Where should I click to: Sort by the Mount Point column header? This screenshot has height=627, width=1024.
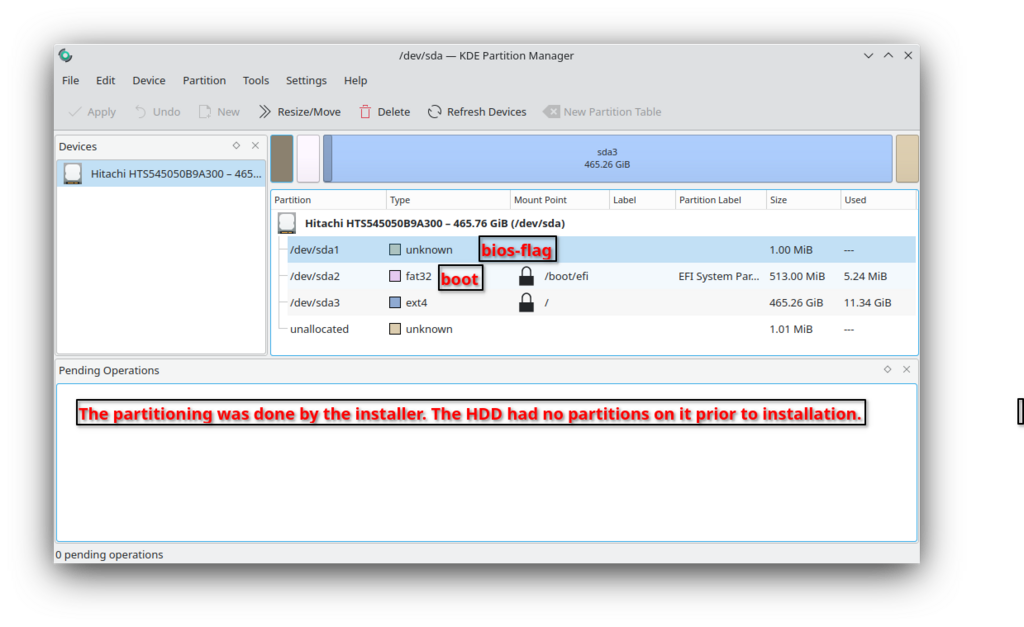(x=560, y=200)
